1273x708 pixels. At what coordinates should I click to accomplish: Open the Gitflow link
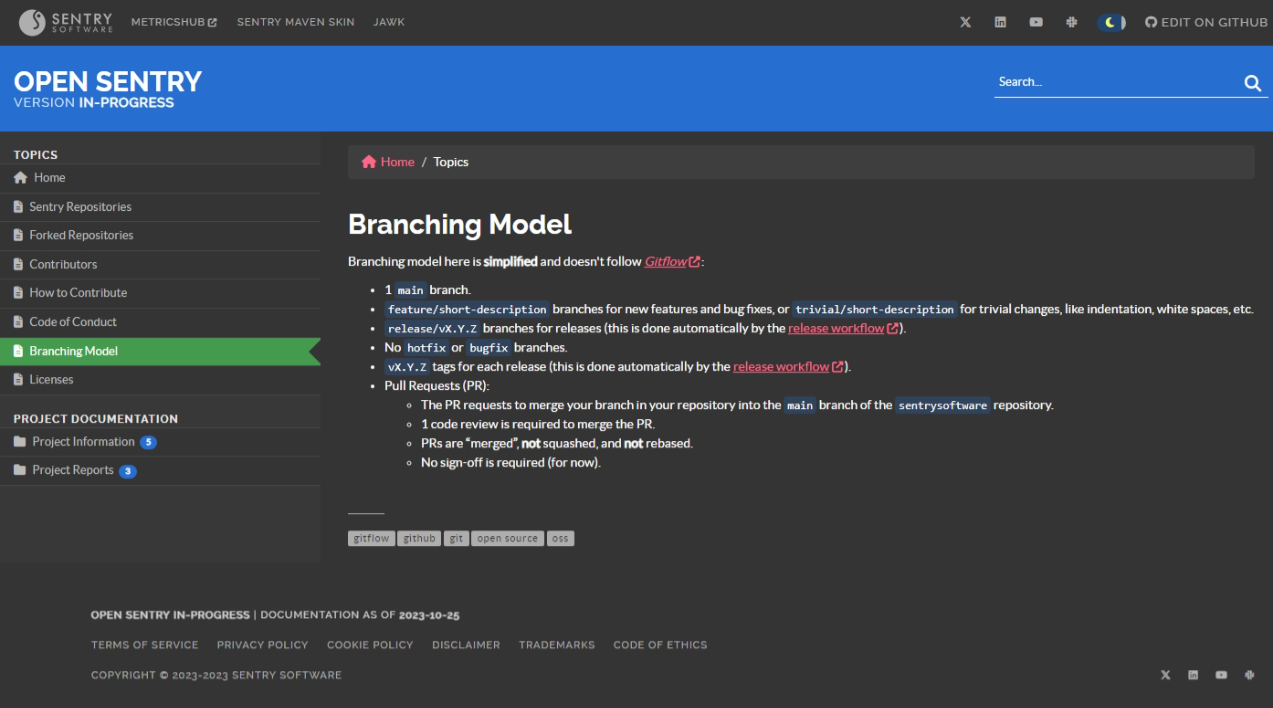tap(672, 262)
